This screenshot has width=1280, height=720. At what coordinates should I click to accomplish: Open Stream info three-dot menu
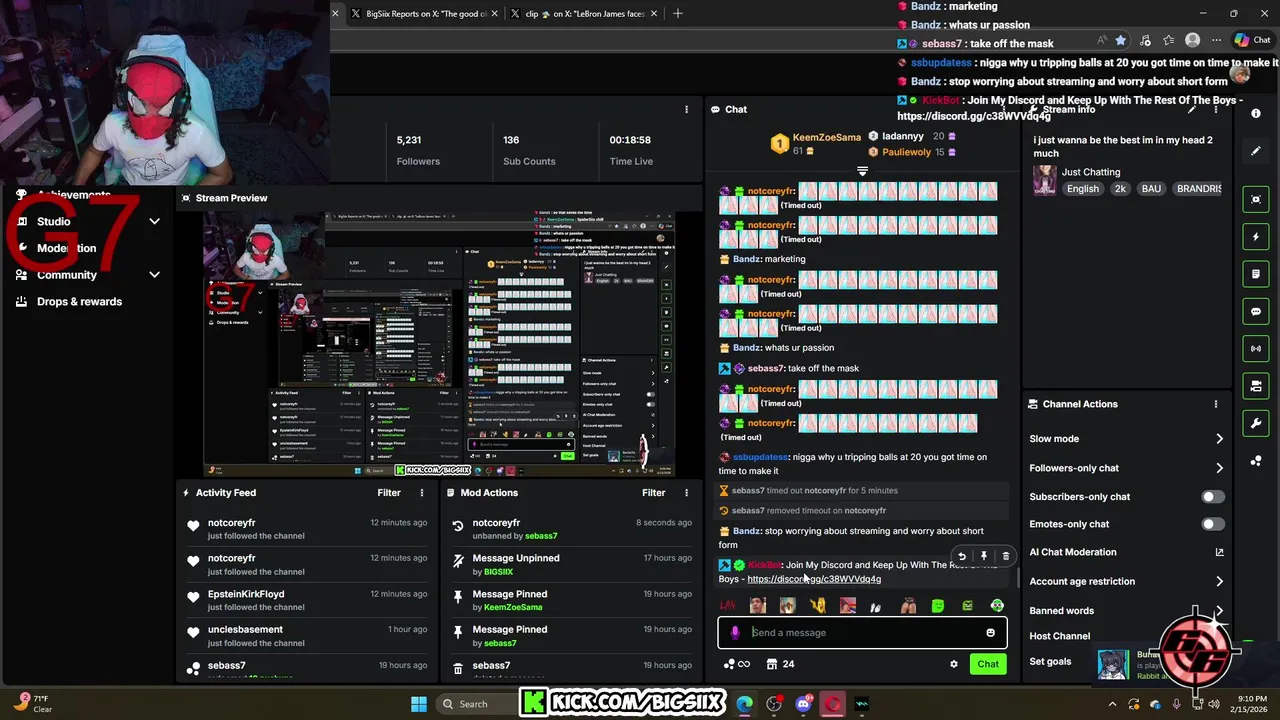tap(1216, 110)
